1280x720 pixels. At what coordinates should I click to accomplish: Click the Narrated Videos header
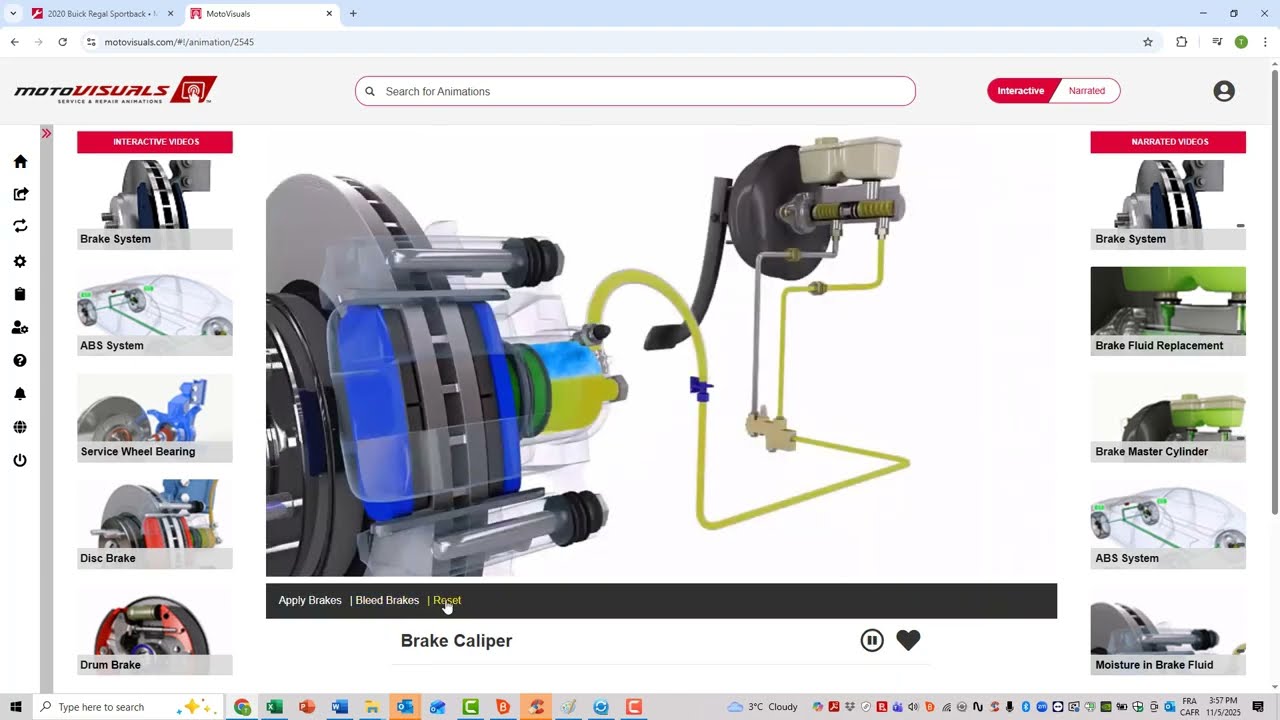point(1168,142)
